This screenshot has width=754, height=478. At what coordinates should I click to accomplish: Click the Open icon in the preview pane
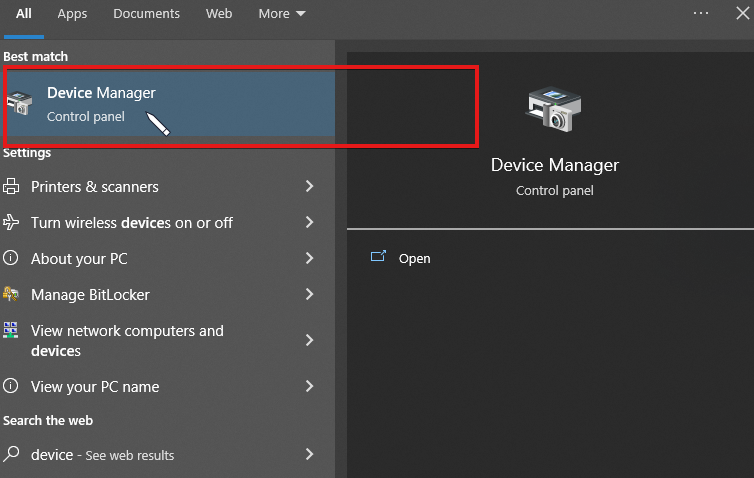tap(378, 257)
